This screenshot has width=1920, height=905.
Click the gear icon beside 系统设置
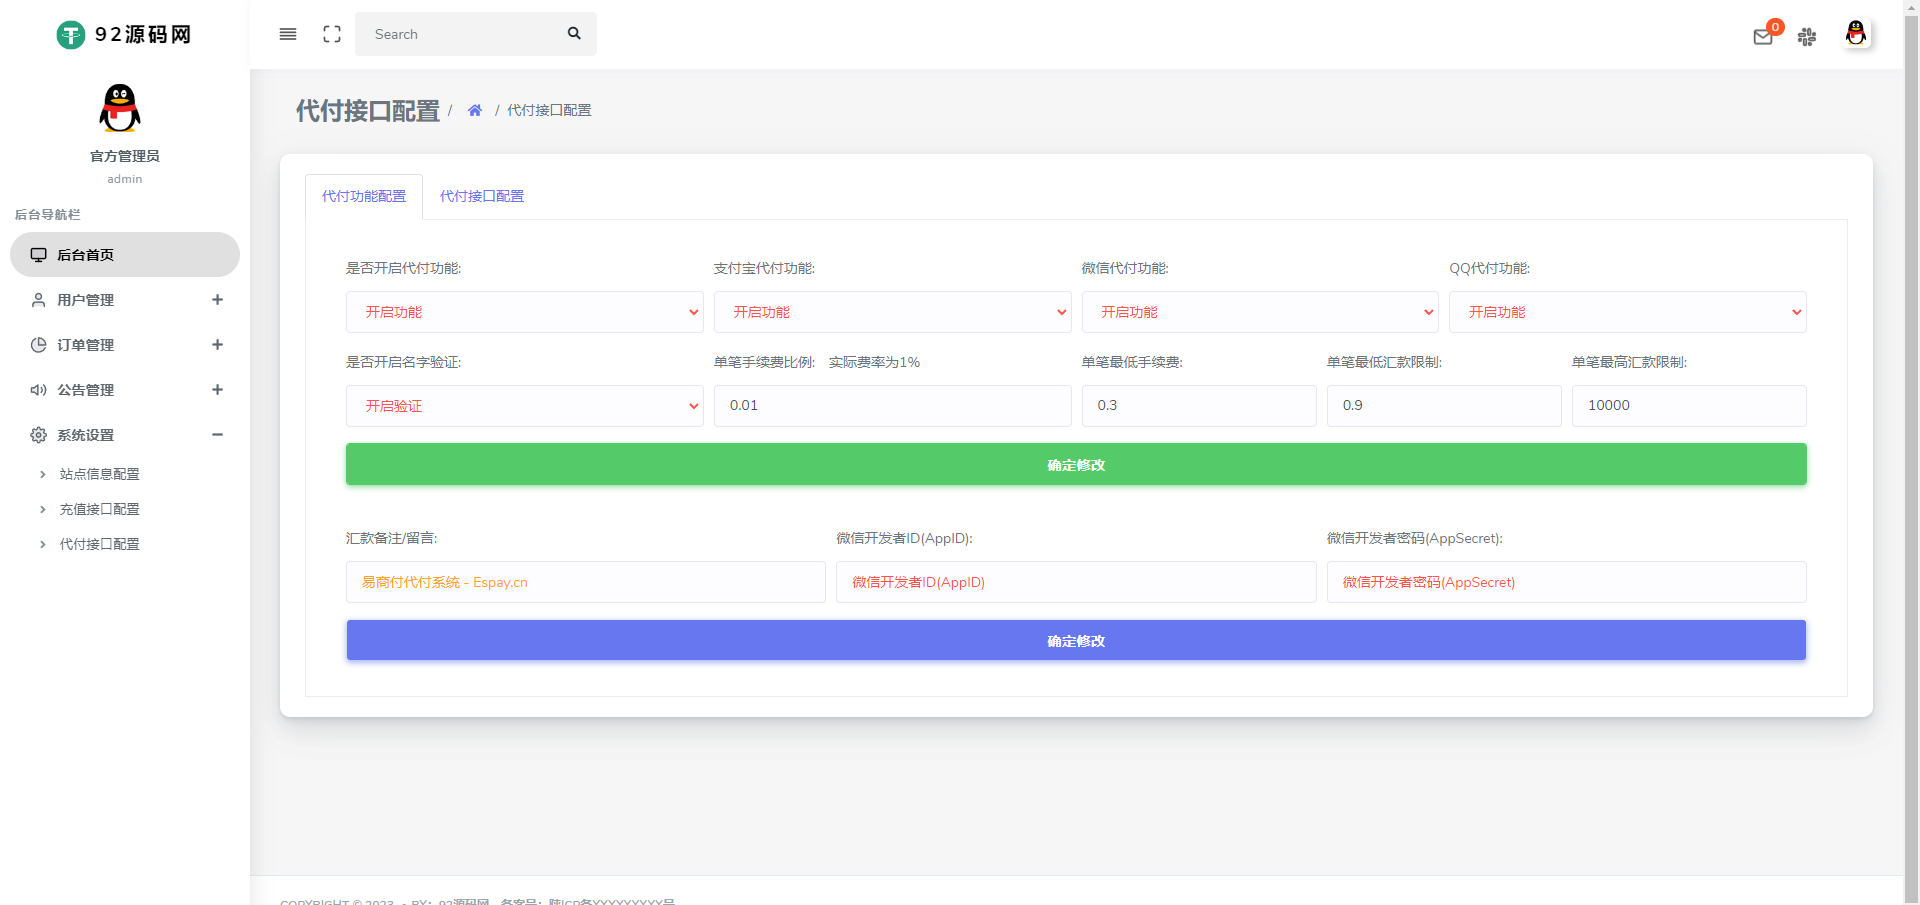coord(38,435)
